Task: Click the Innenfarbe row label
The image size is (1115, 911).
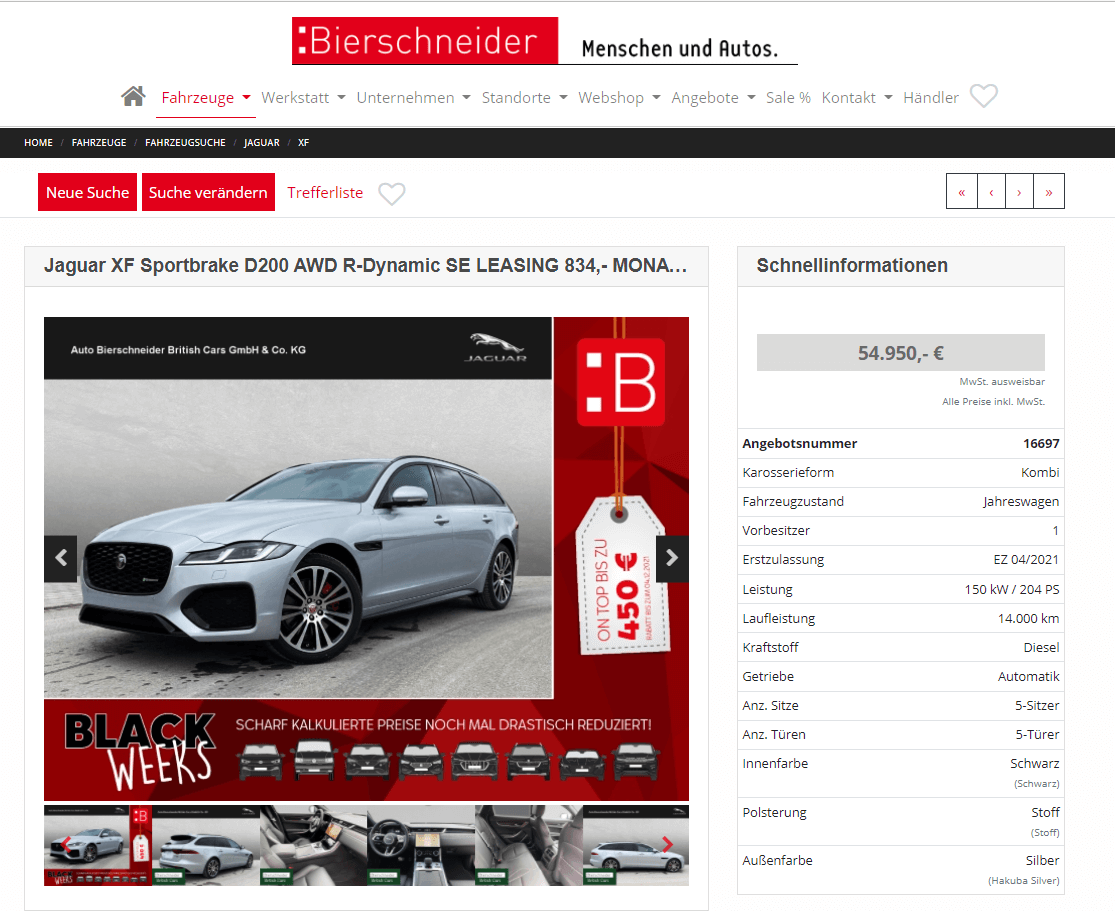Action: pos(775,764)
